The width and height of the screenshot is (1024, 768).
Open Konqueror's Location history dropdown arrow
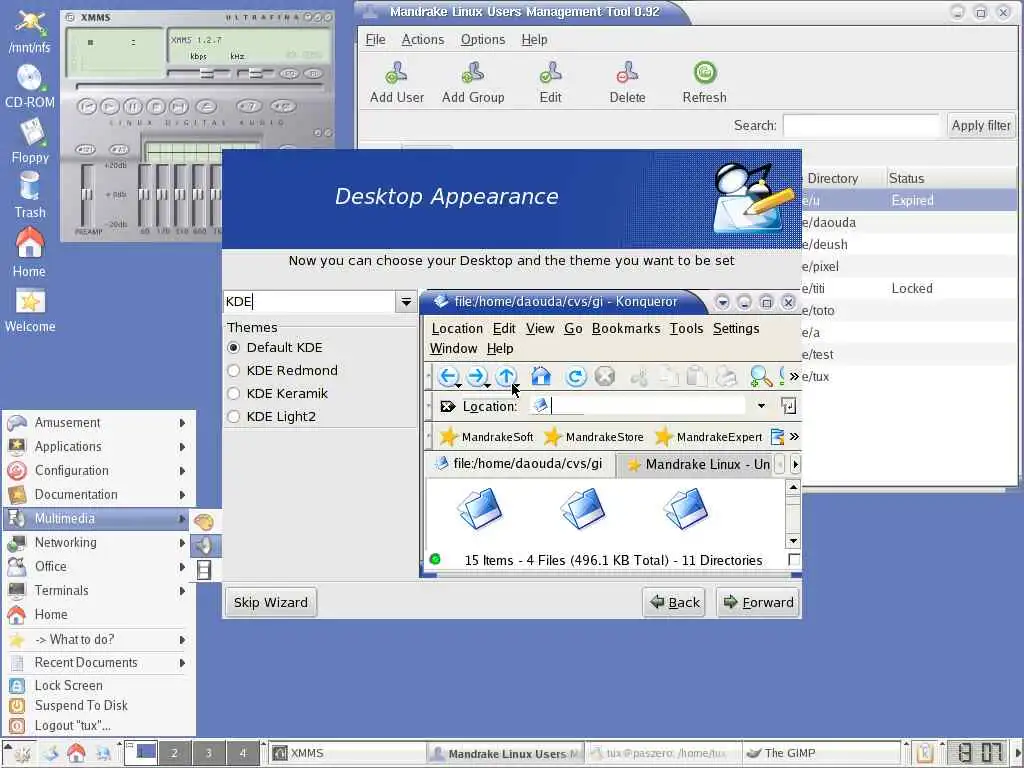(761, 406)
